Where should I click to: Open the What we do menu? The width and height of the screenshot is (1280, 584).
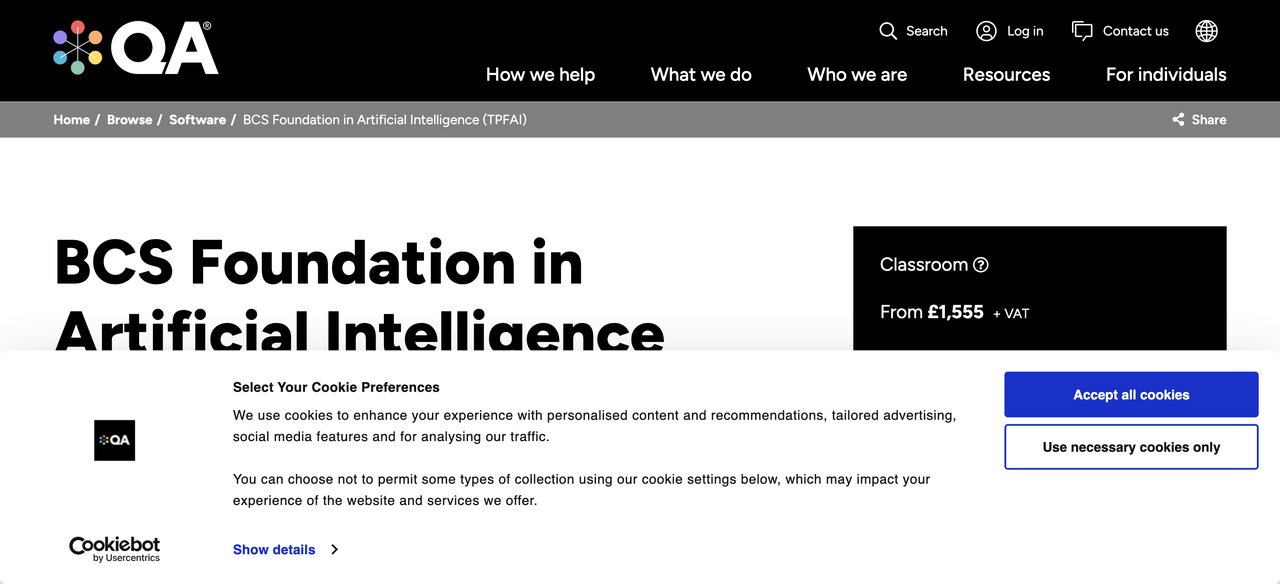[701, 74]
